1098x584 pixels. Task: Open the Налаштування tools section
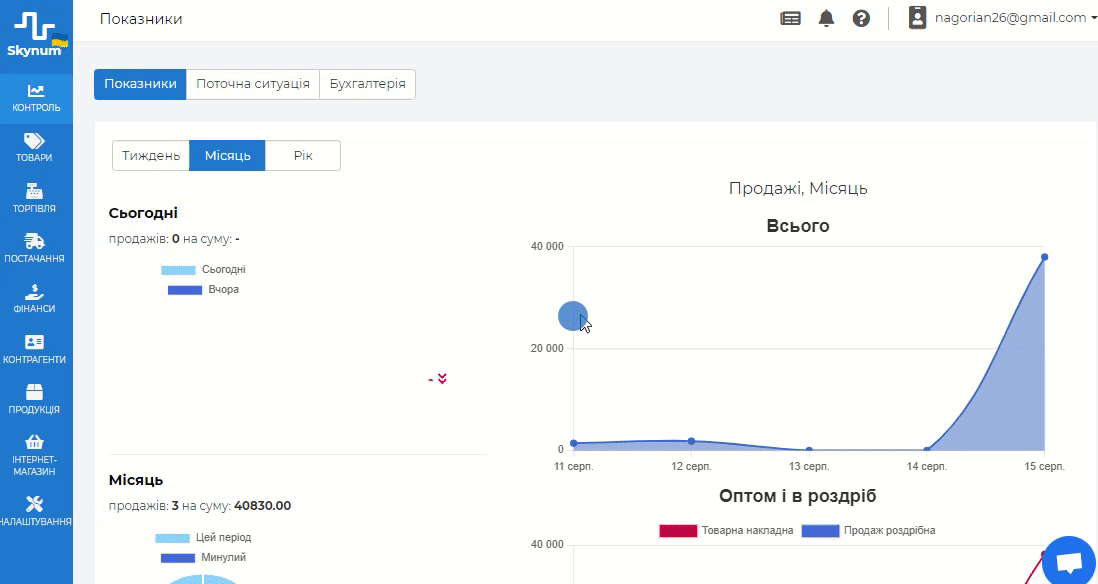(x=36, y=512)
